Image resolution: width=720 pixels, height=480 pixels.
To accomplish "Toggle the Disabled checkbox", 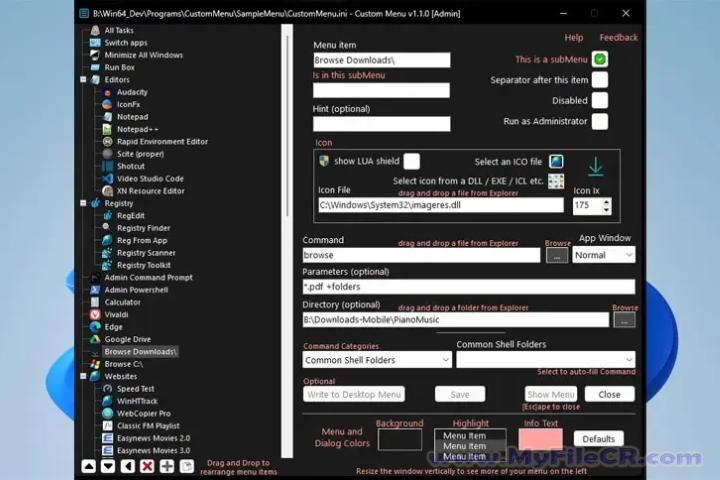I will point(600,101).
